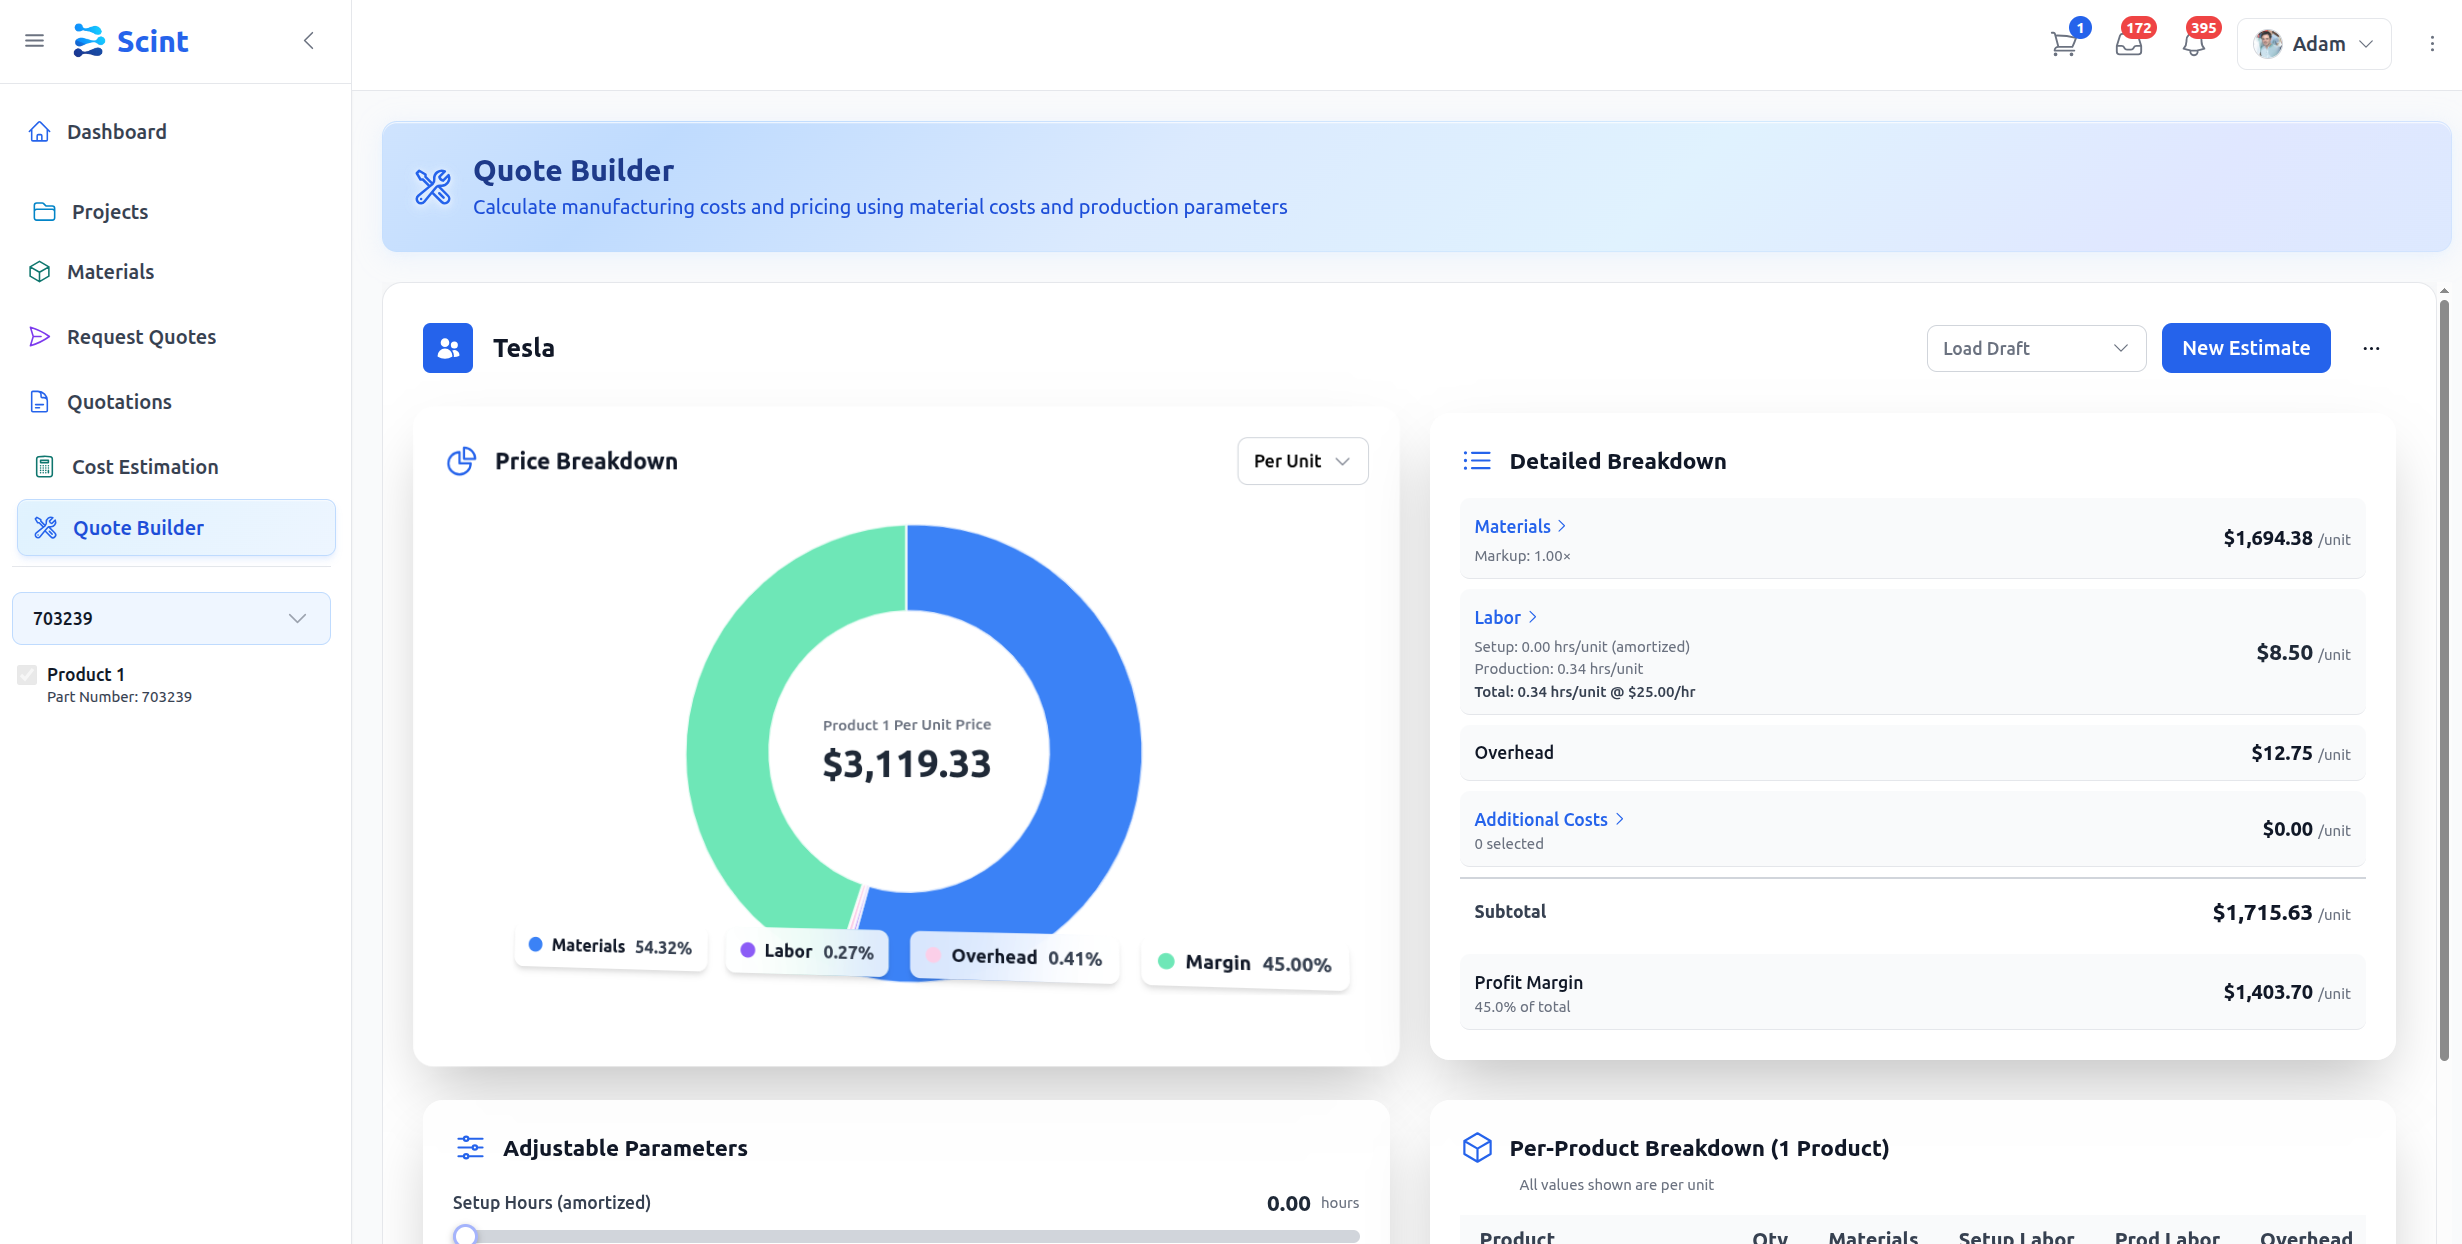
Task: Toggle the Product 1 checkbox
Action: tap(27, 675)
